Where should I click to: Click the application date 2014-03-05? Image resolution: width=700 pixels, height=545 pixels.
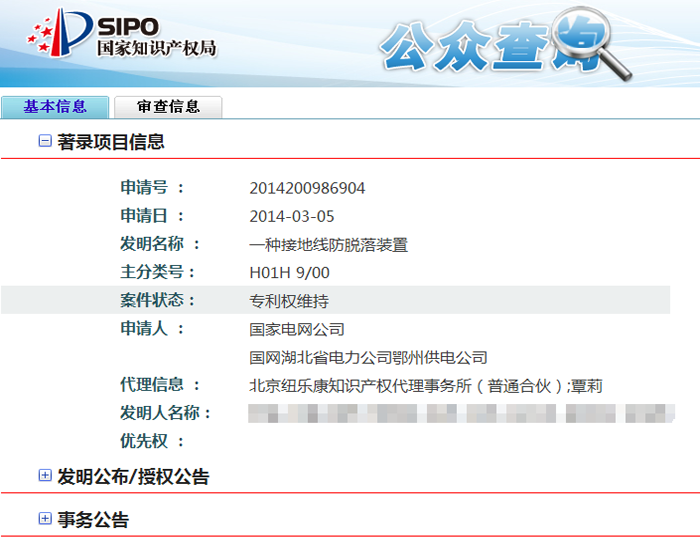[292, 216]
